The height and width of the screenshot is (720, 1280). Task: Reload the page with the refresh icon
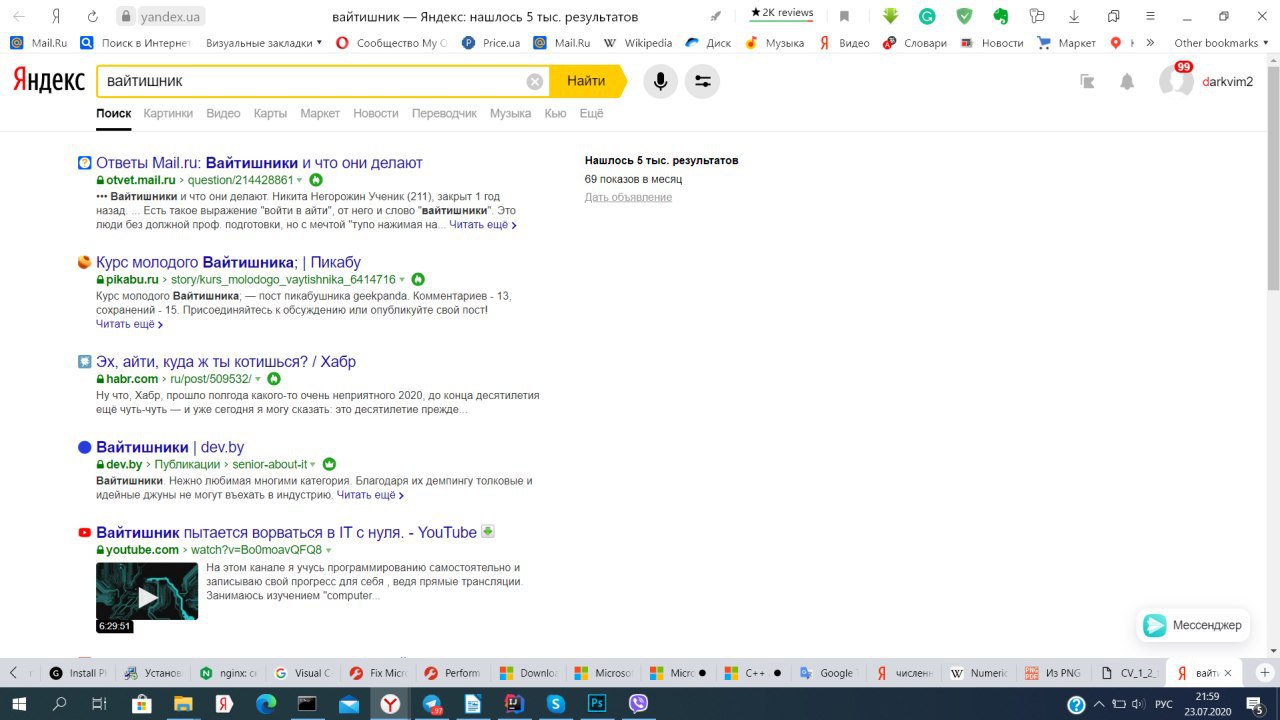93,16
